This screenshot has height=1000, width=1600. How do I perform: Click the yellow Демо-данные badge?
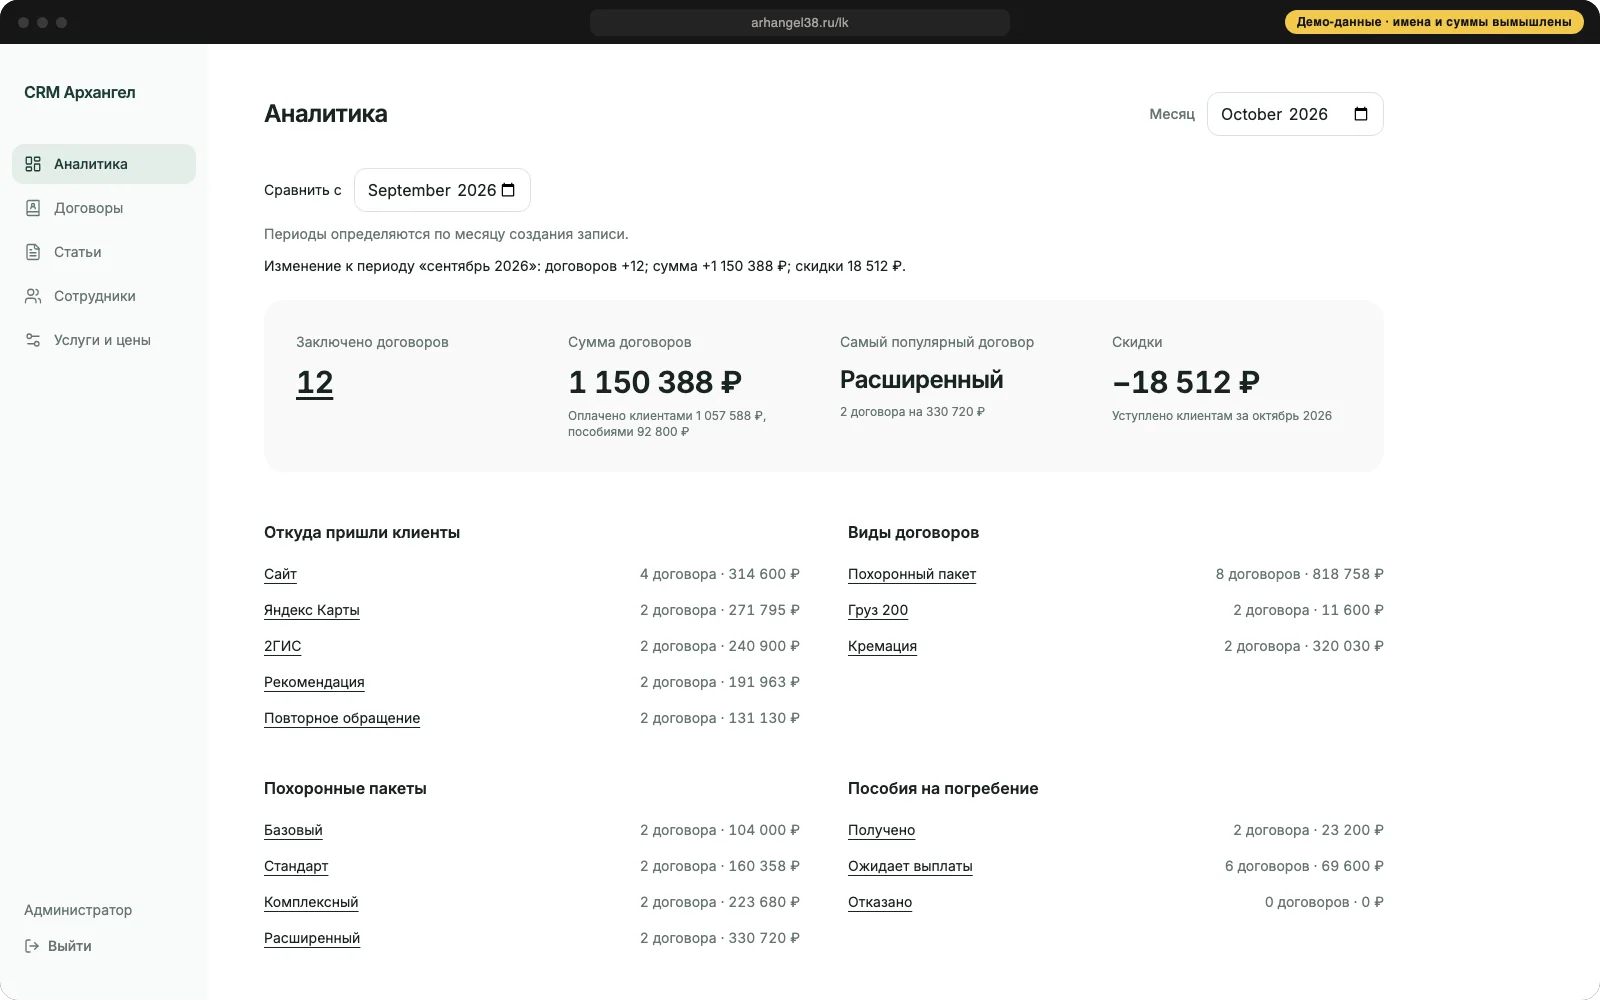(1434, 22)
